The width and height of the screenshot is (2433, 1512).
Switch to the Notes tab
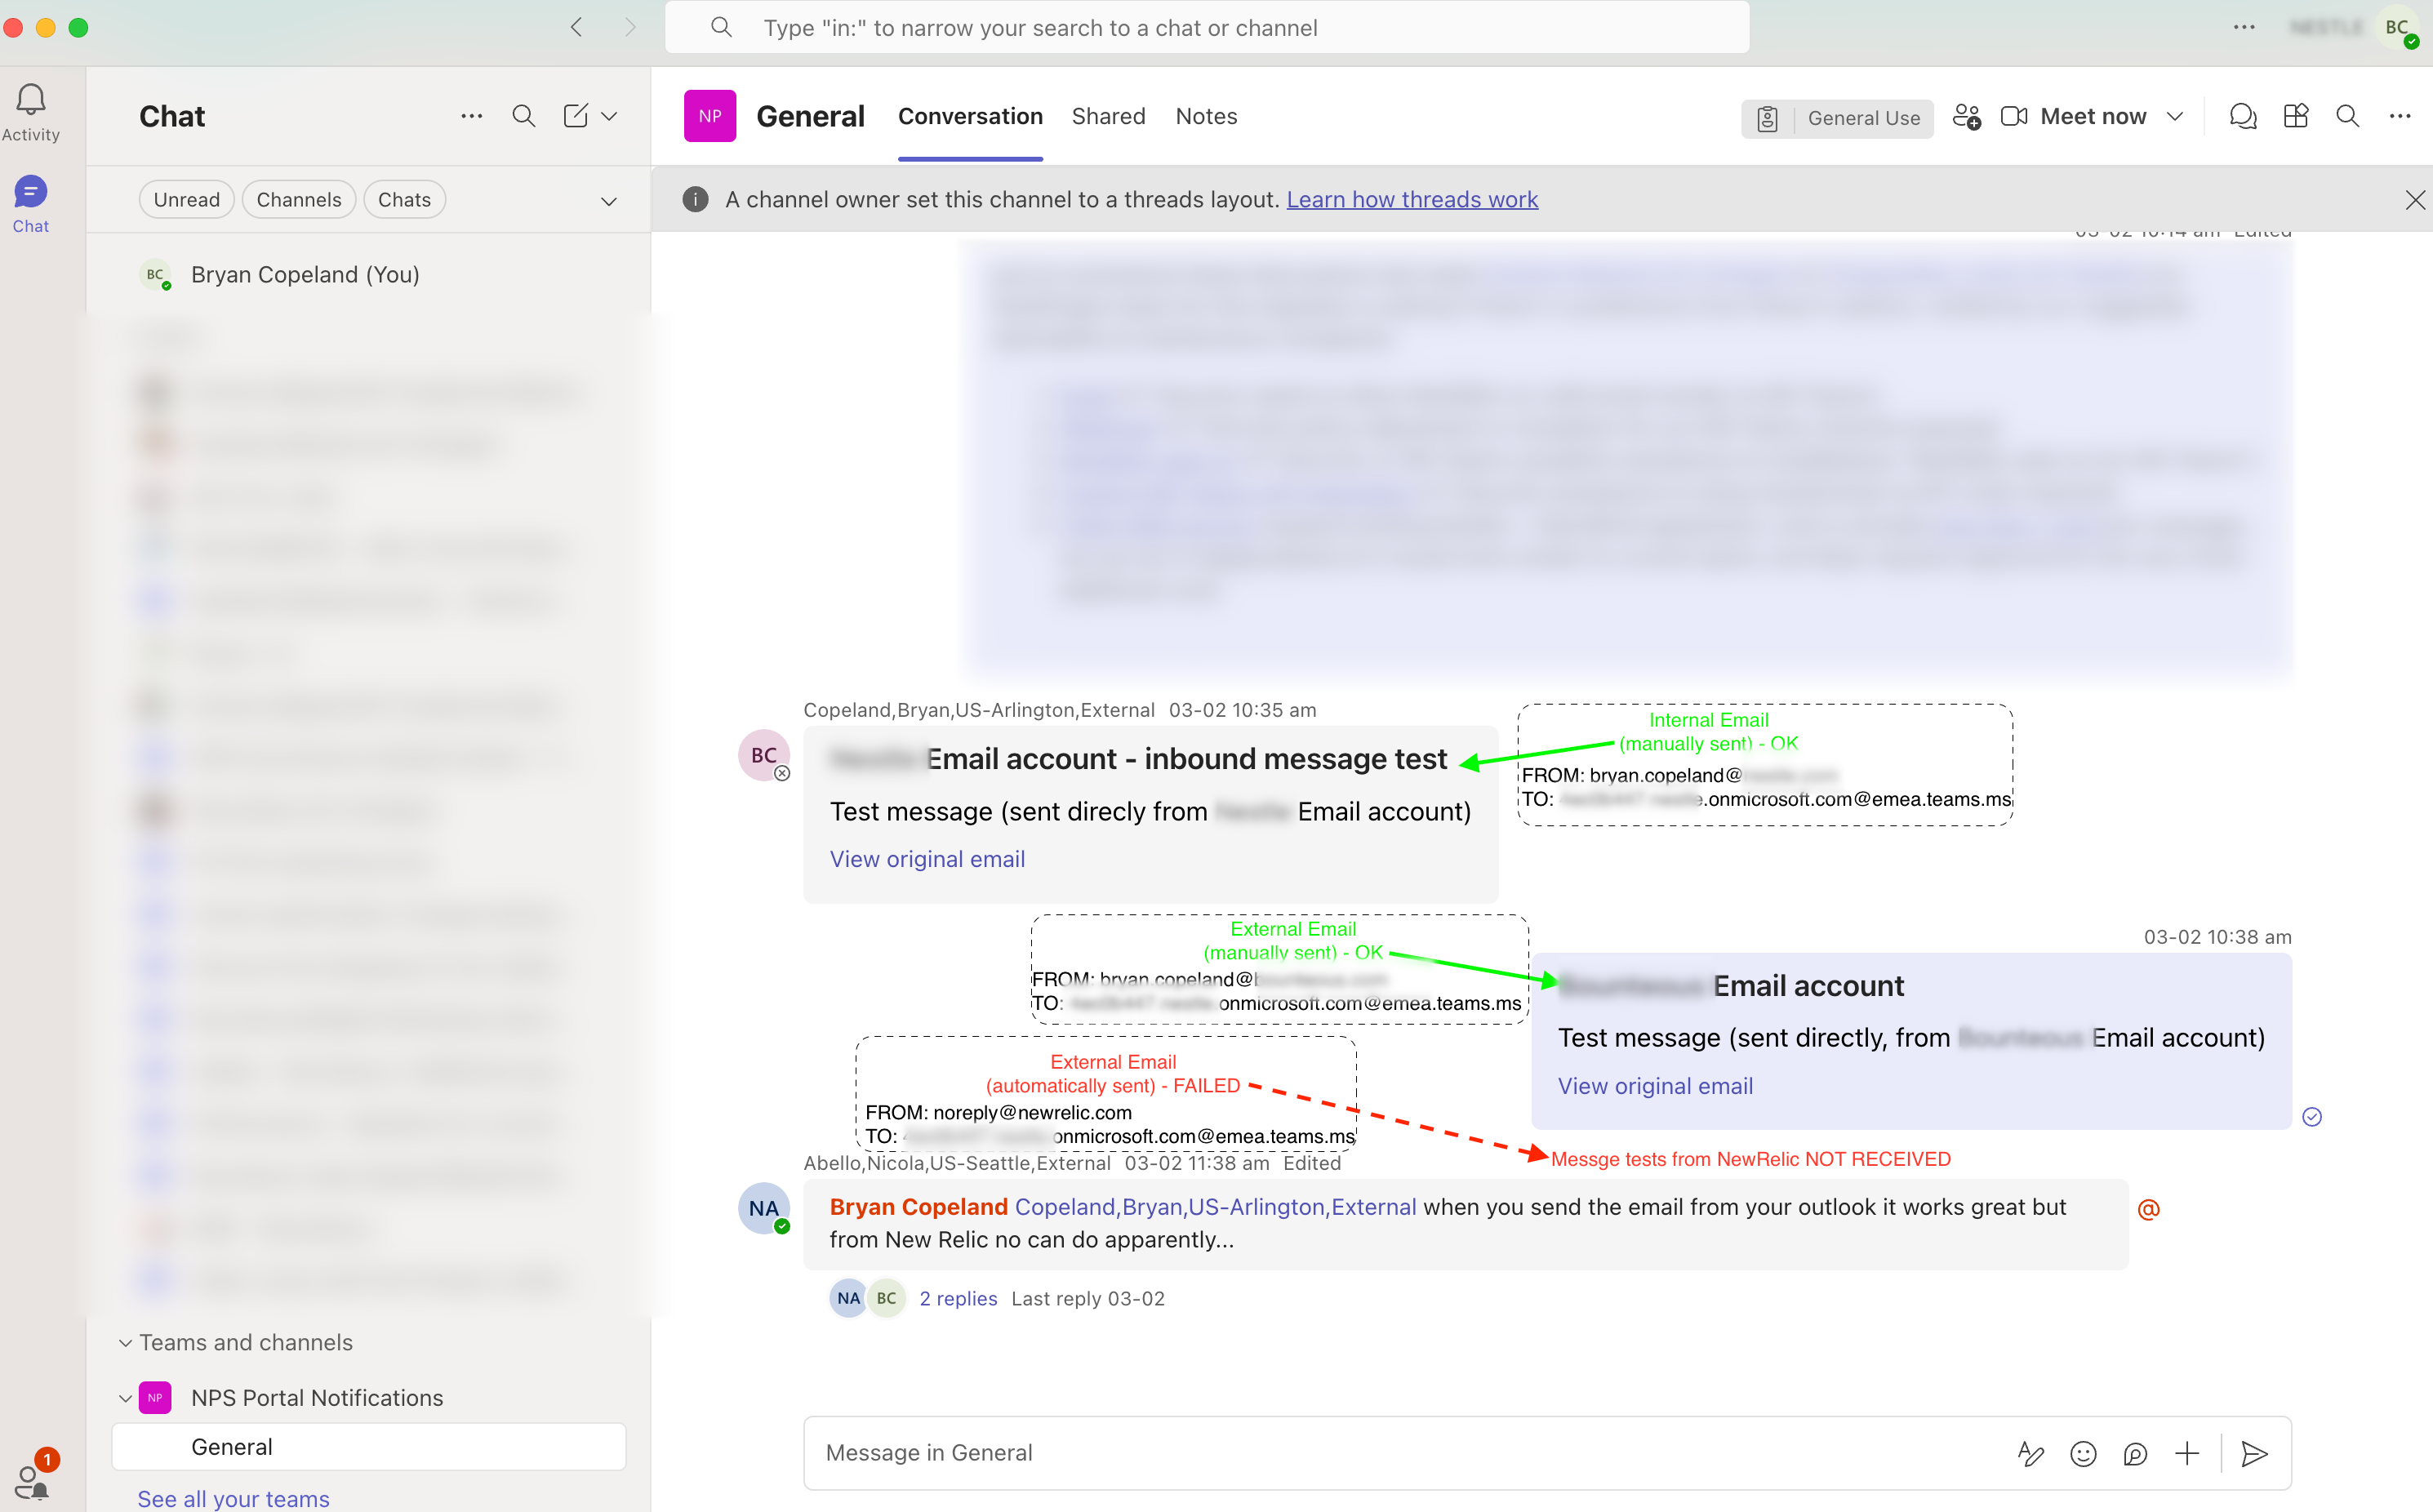1206,116
